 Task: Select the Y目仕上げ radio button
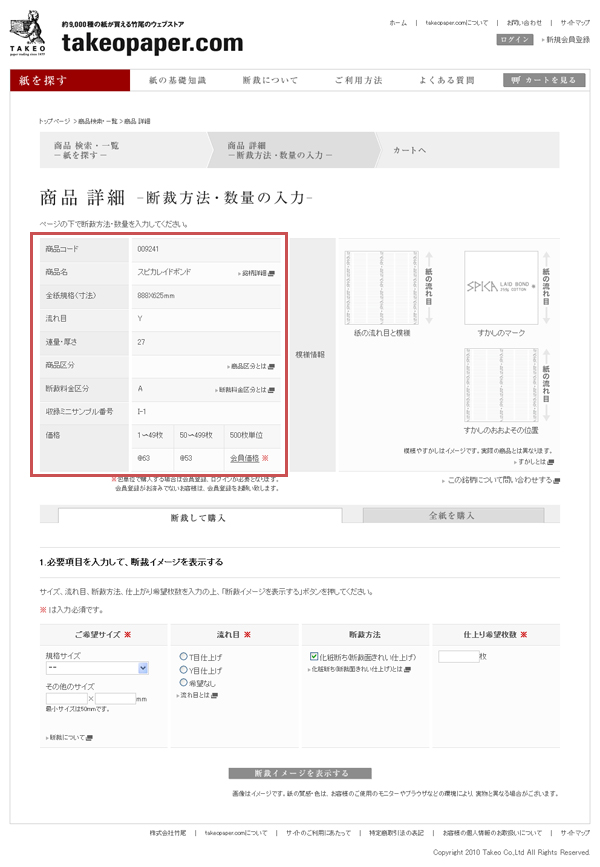178,670
